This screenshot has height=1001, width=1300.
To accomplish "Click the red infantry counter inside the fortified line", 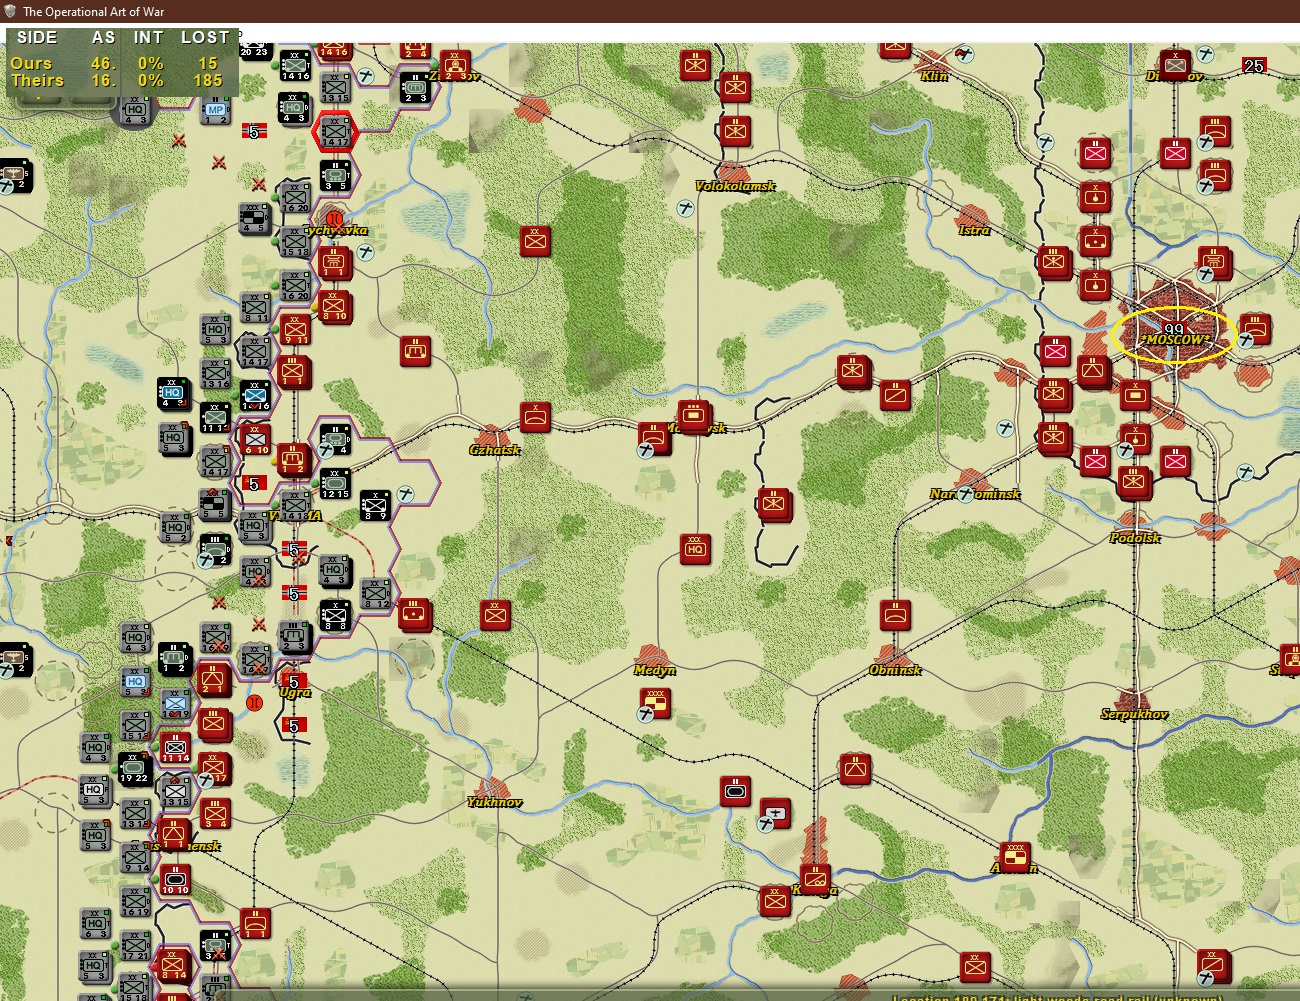I will click(773, 504).
